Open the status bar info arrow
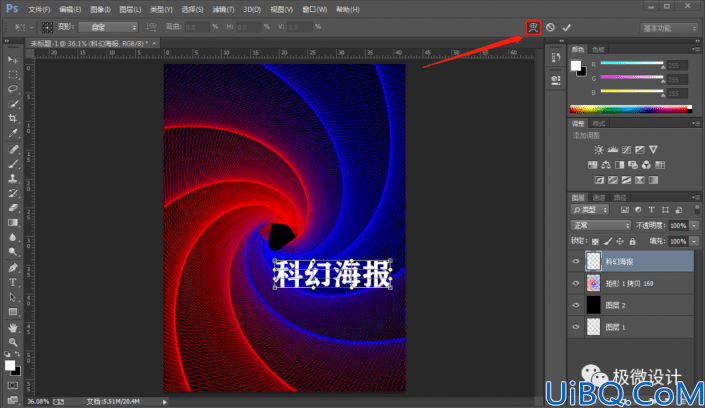 165,402
